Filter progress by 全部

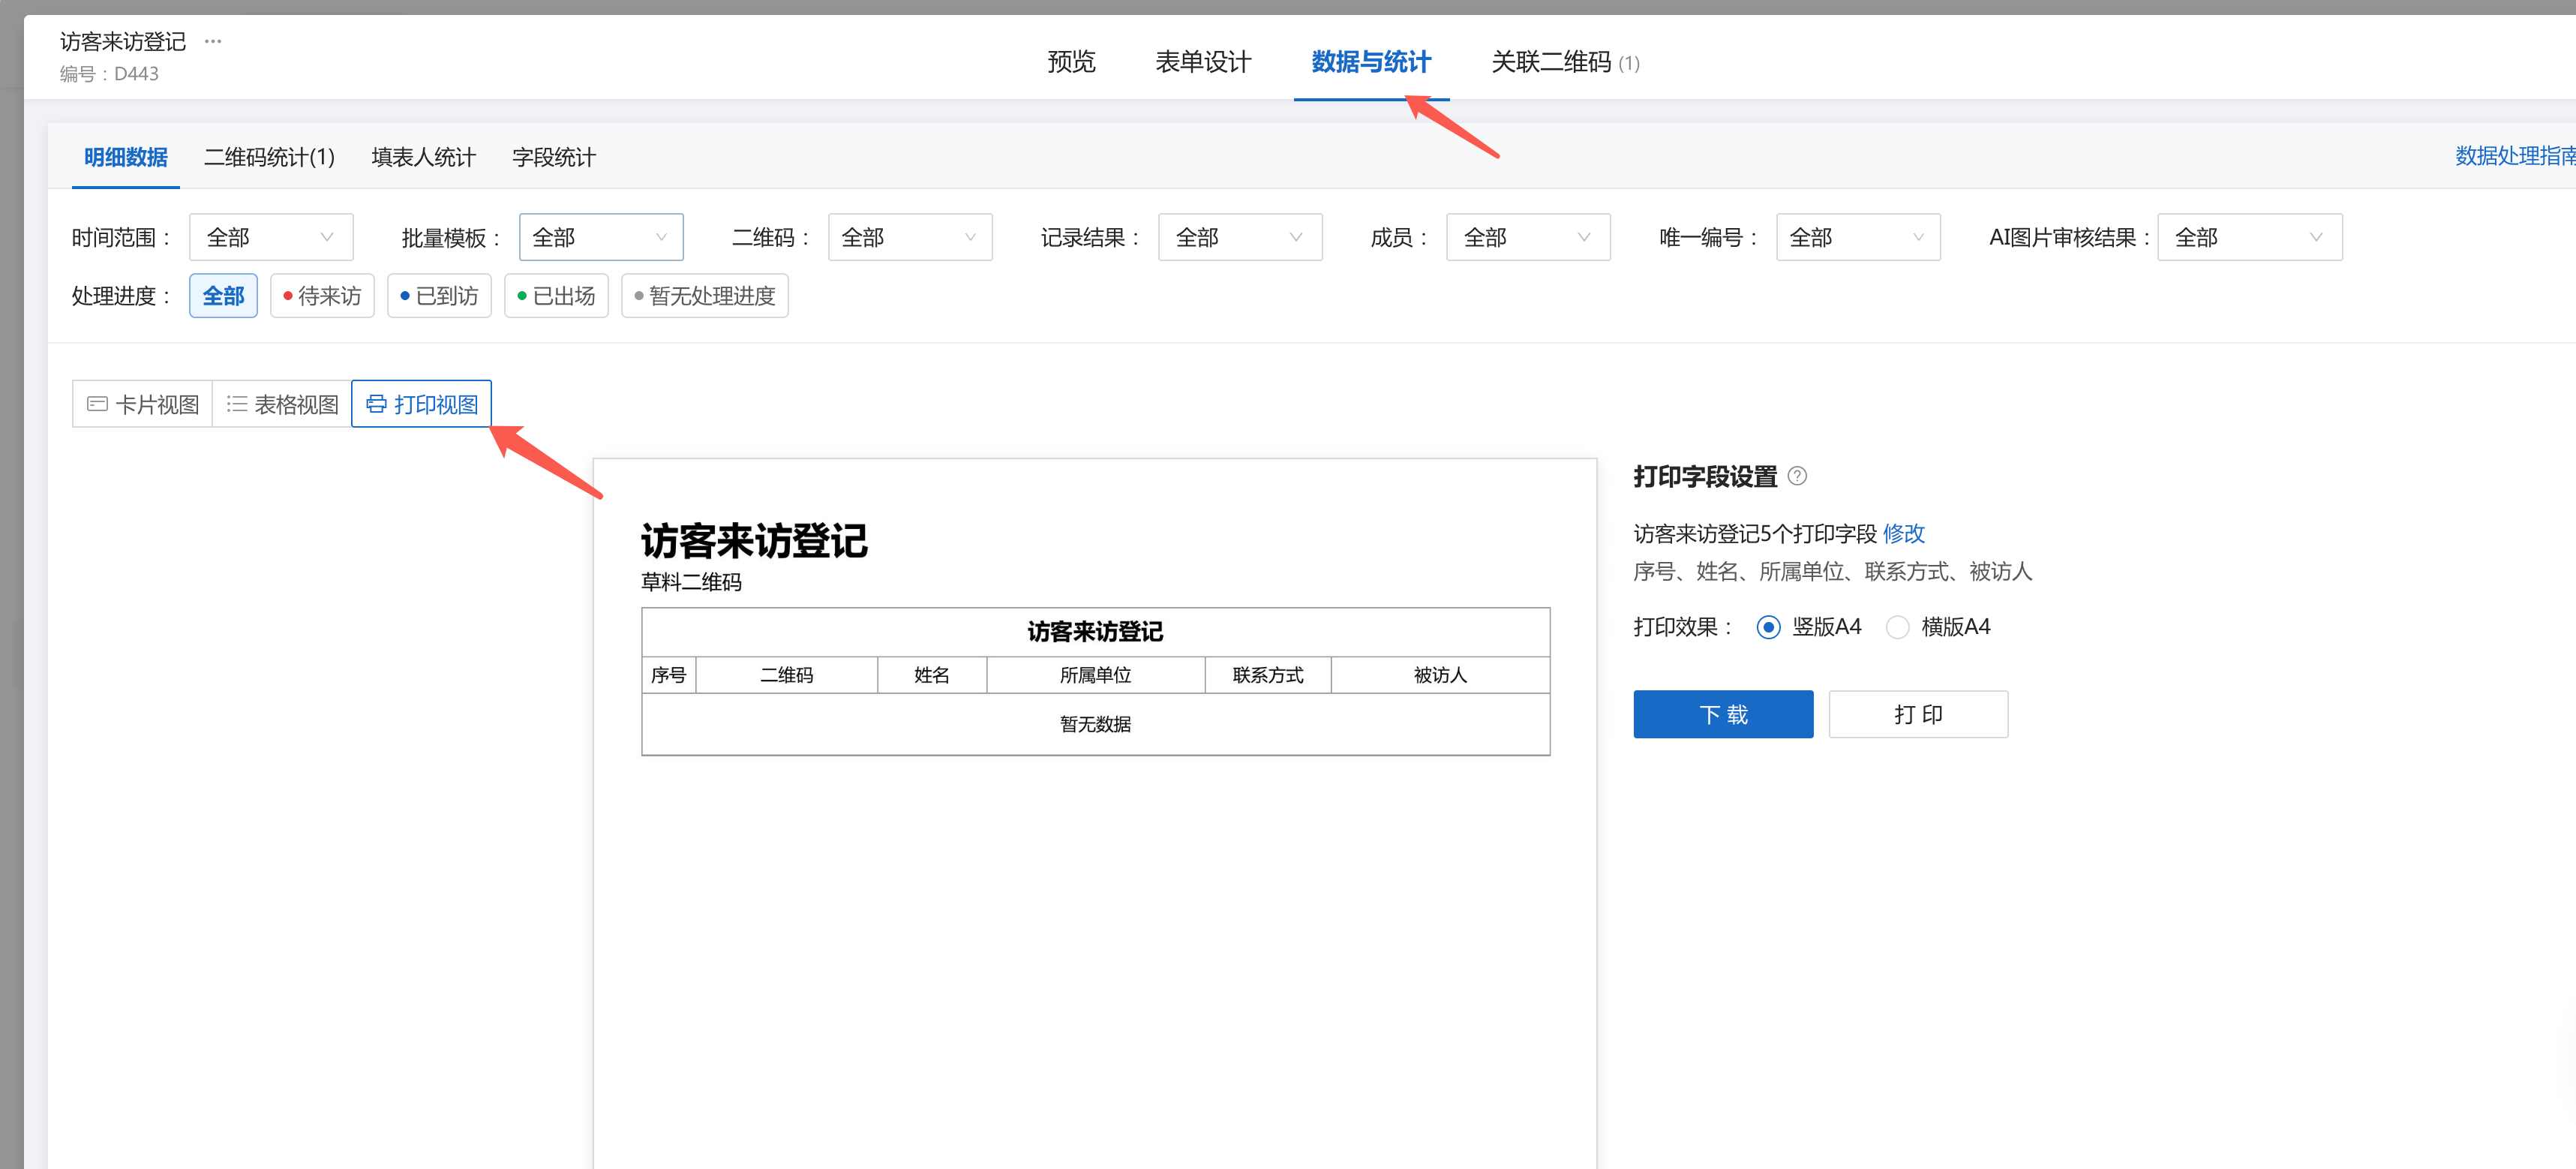tap(223, 296)
